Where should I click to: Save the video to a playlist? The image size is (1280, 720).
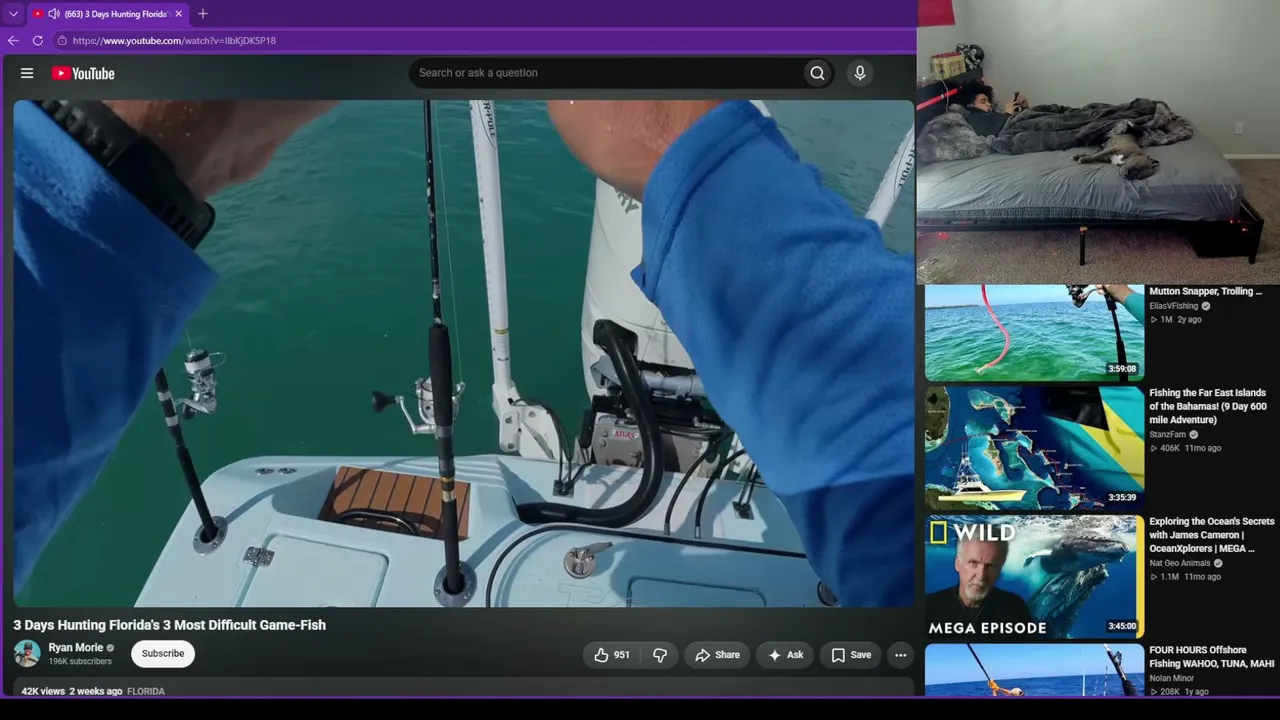click(851, 655)
